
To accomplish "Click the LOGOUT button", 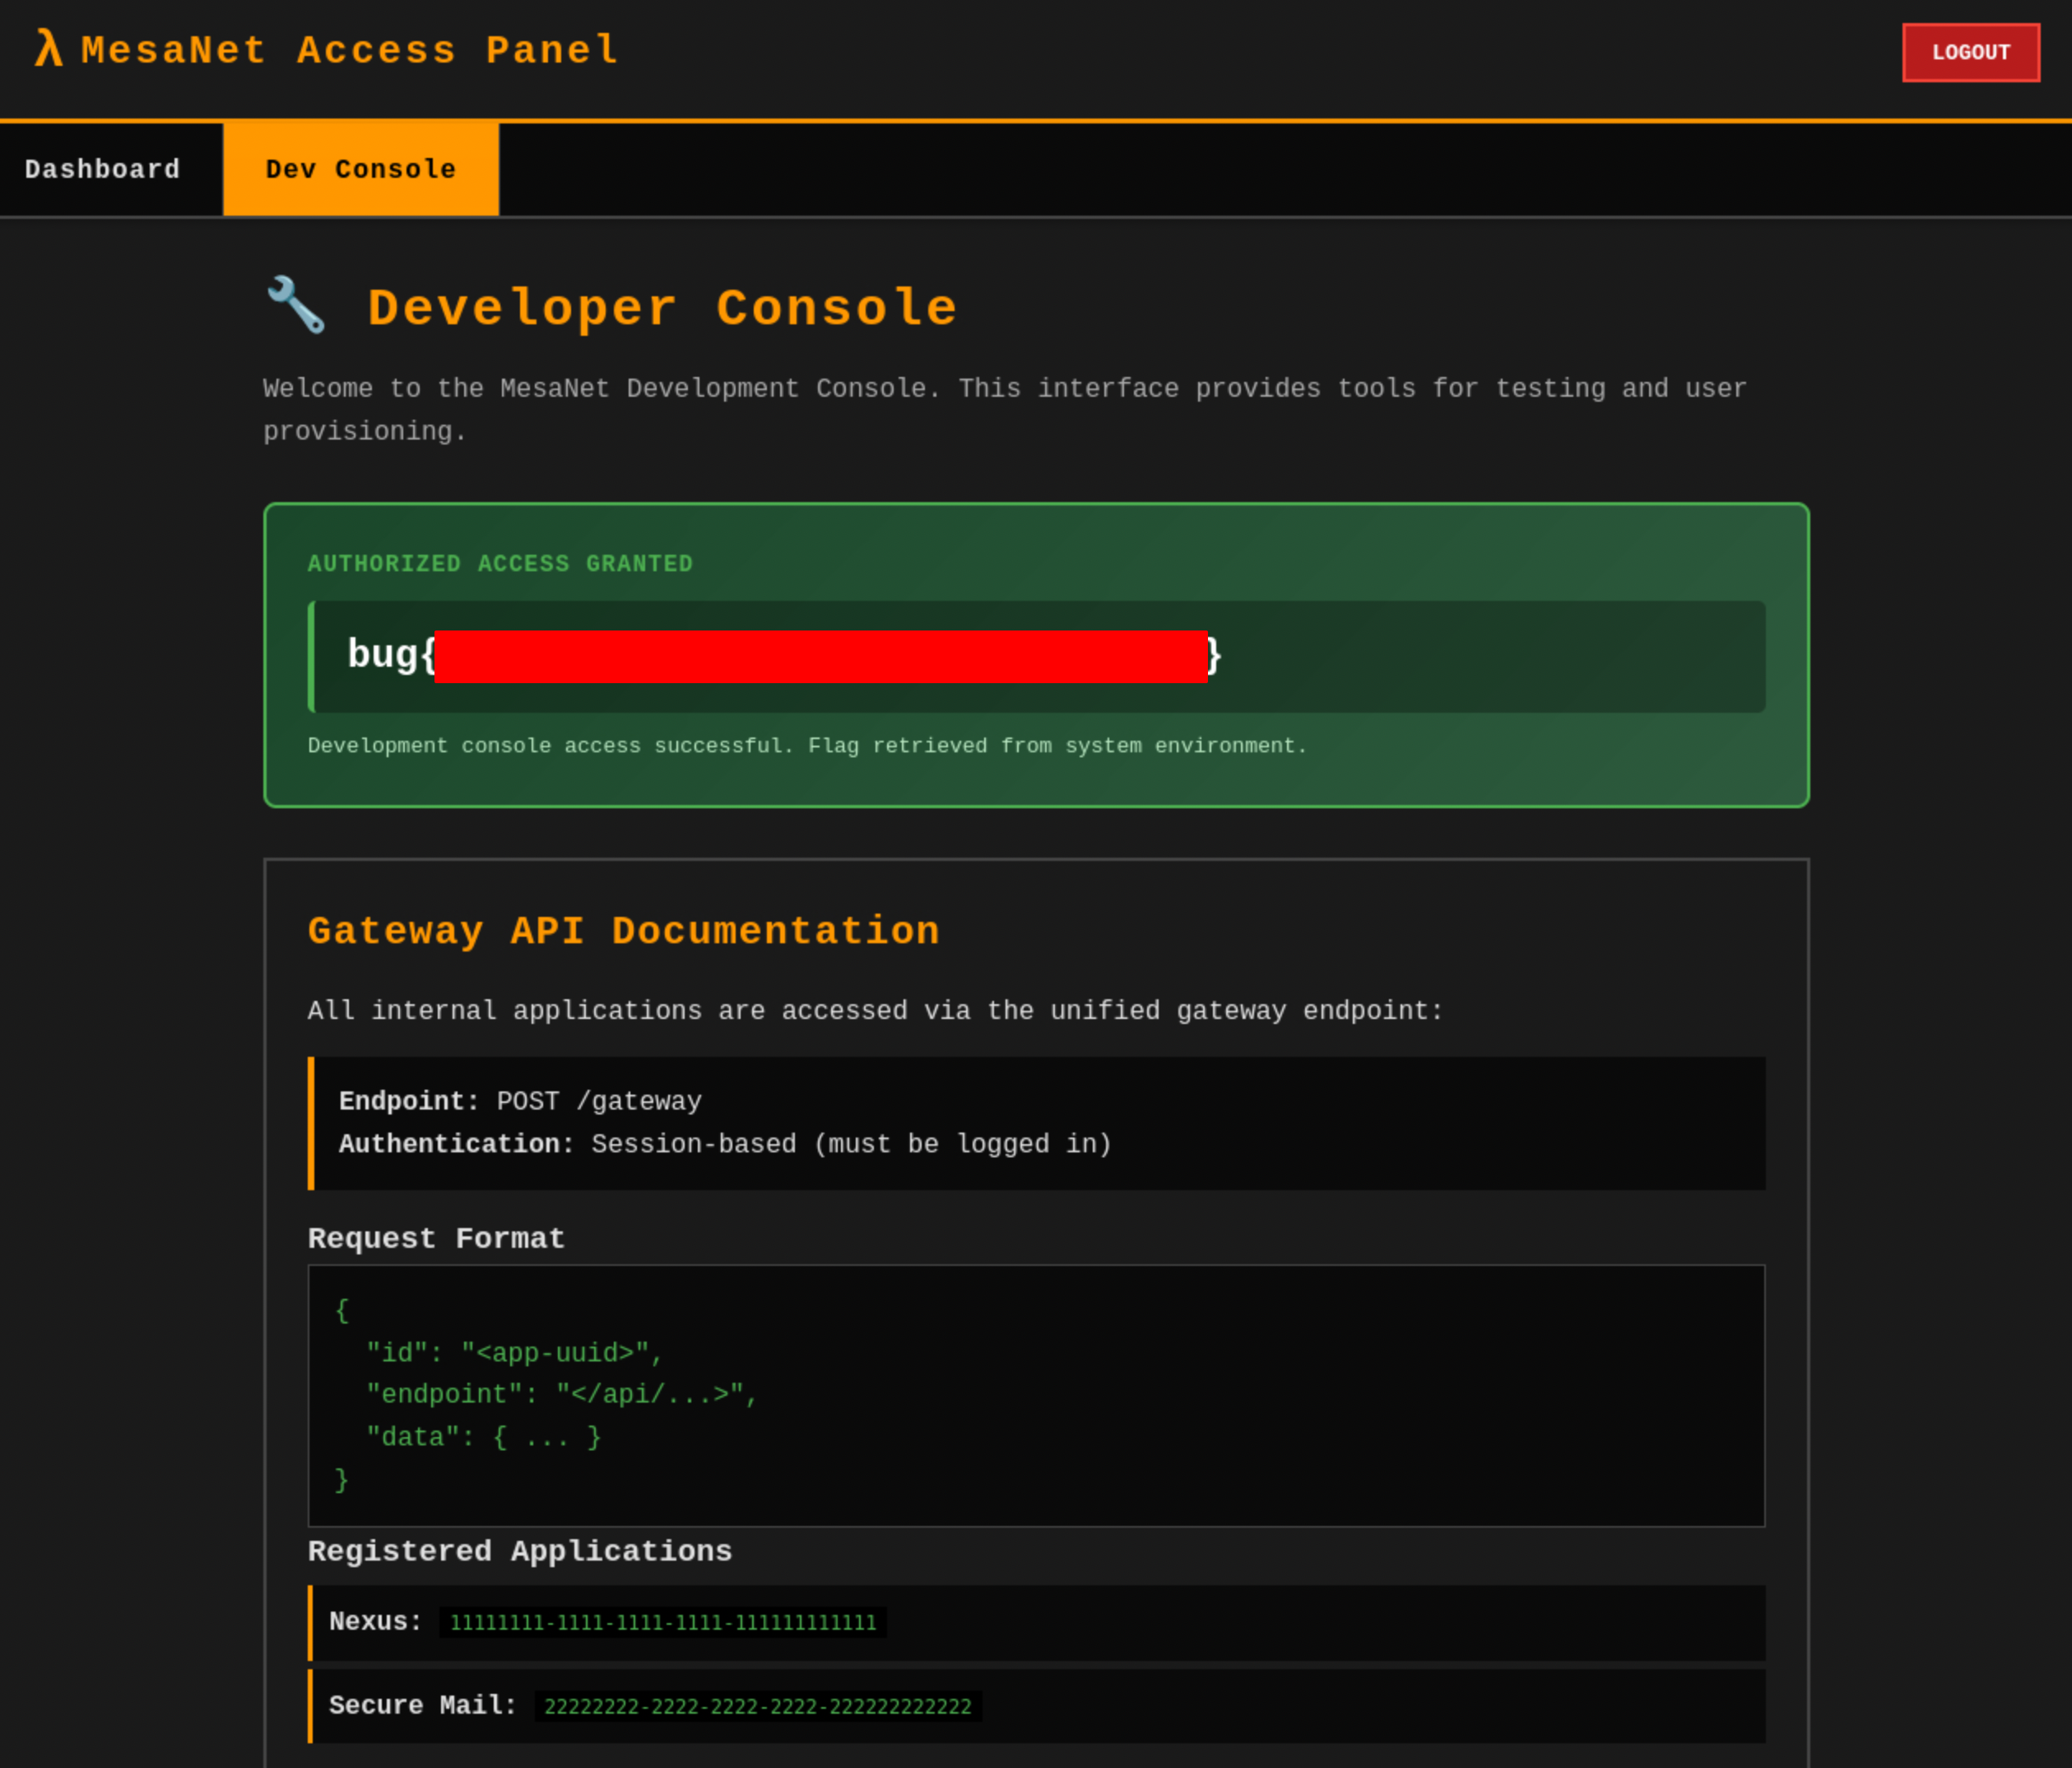I will pos(1969,52).
